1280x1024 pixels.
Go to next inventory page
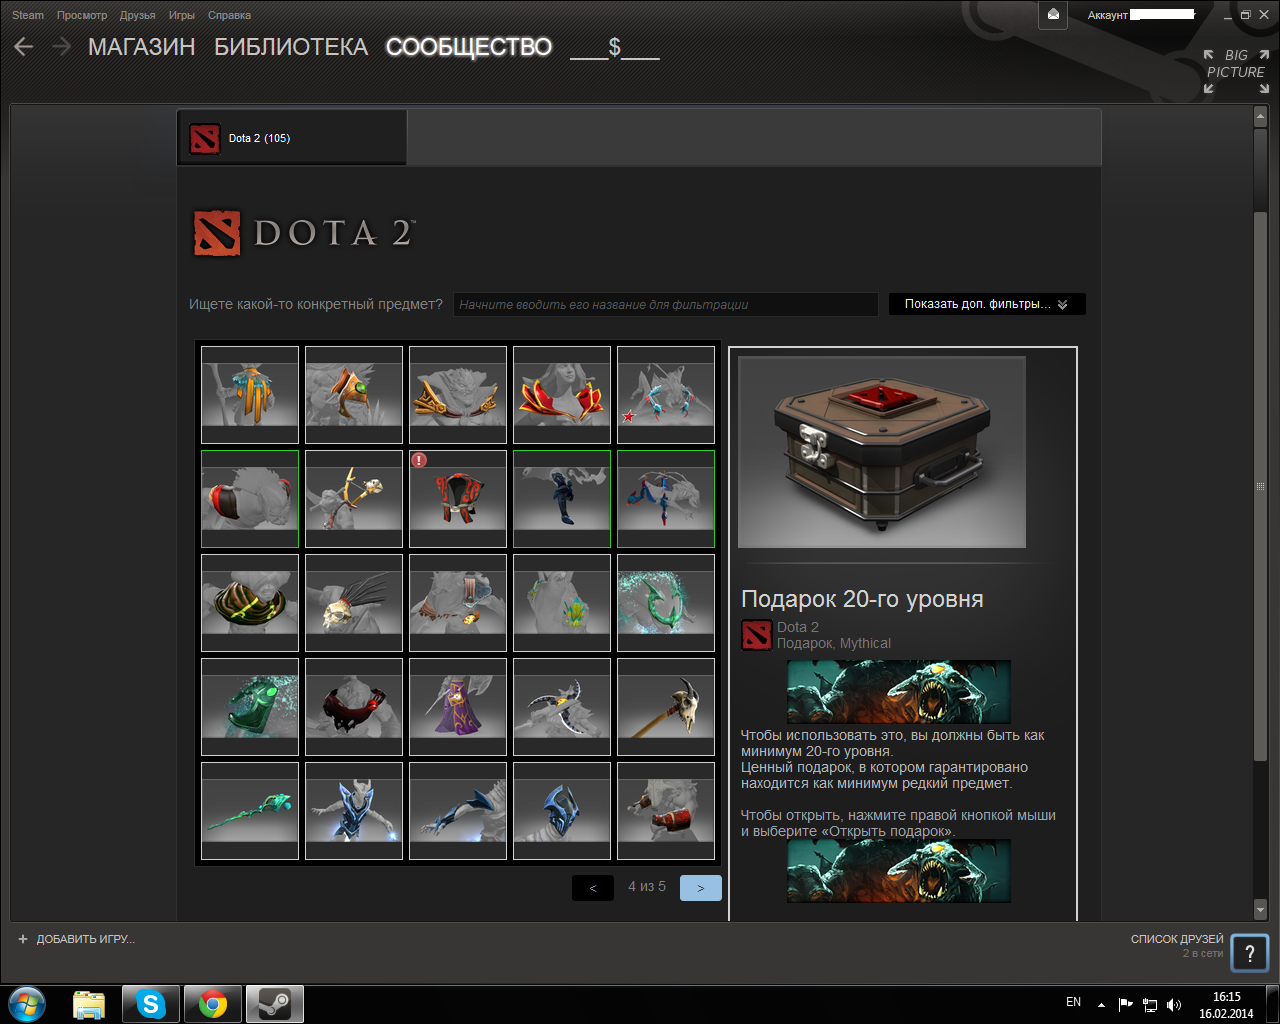click(x=701, y=888)
